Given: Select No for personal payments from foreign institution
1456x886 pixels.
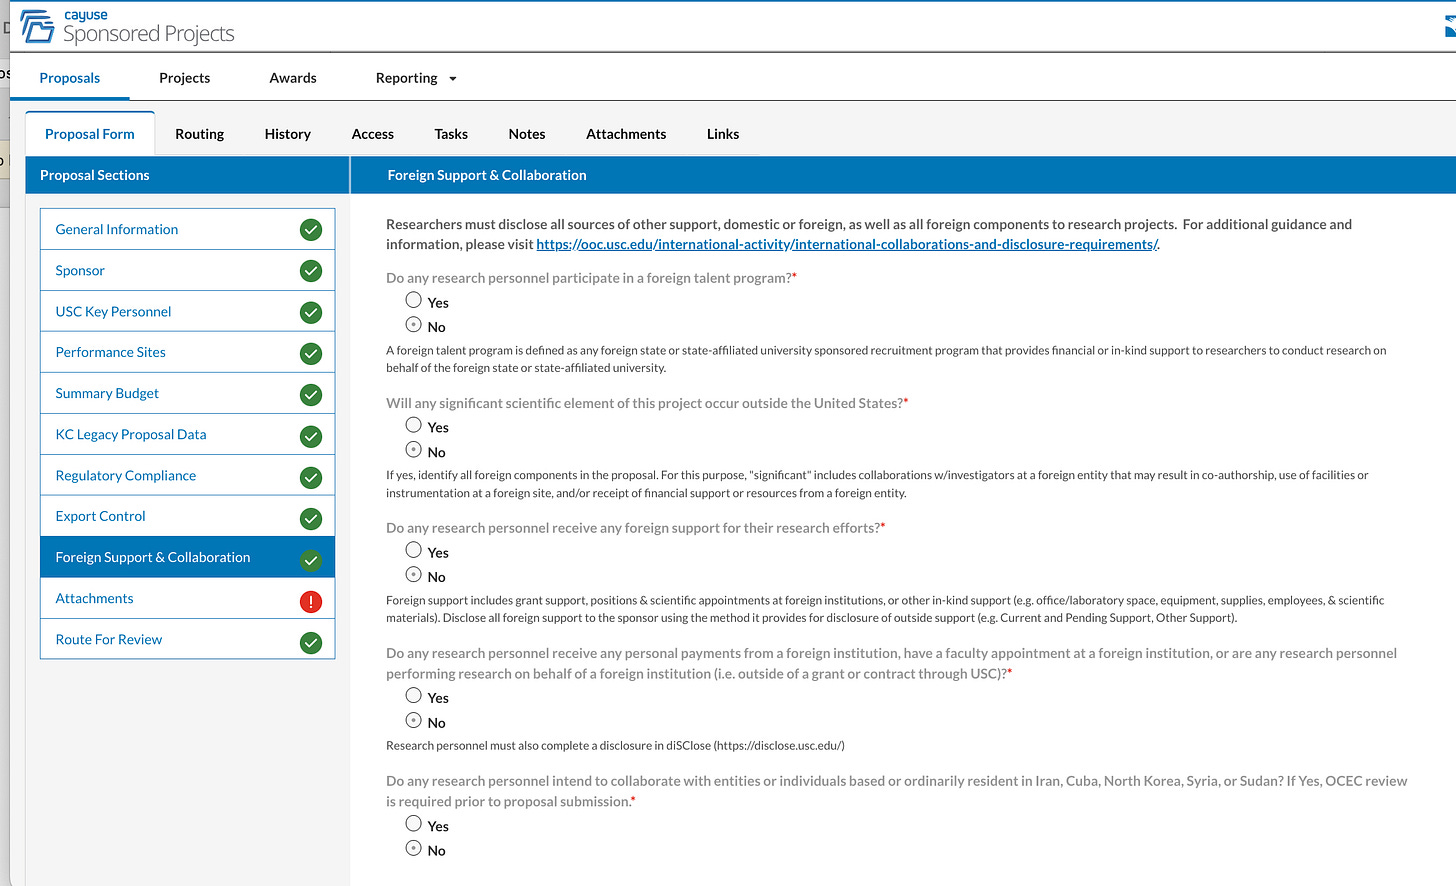Looking at the screenshot, I should (413, 720).
